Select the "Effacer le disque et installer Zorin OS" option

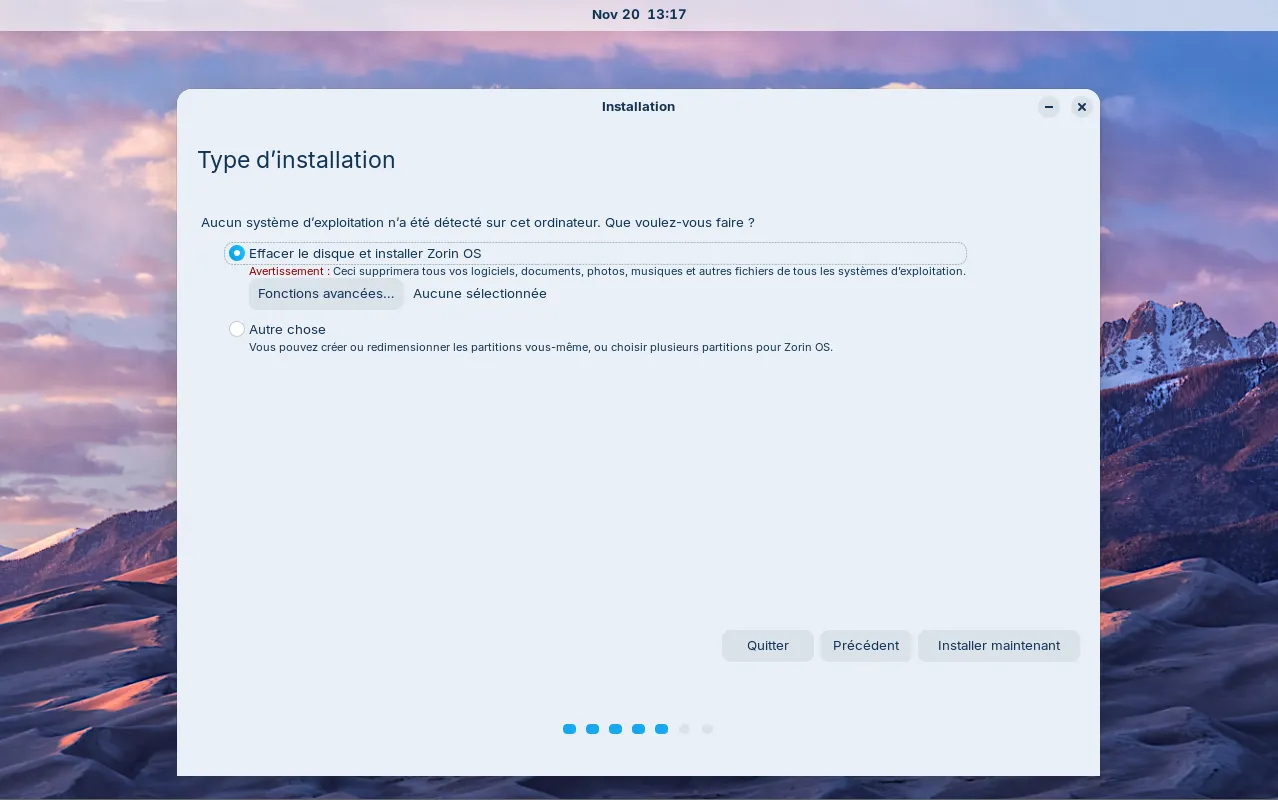tap(237, 253)
